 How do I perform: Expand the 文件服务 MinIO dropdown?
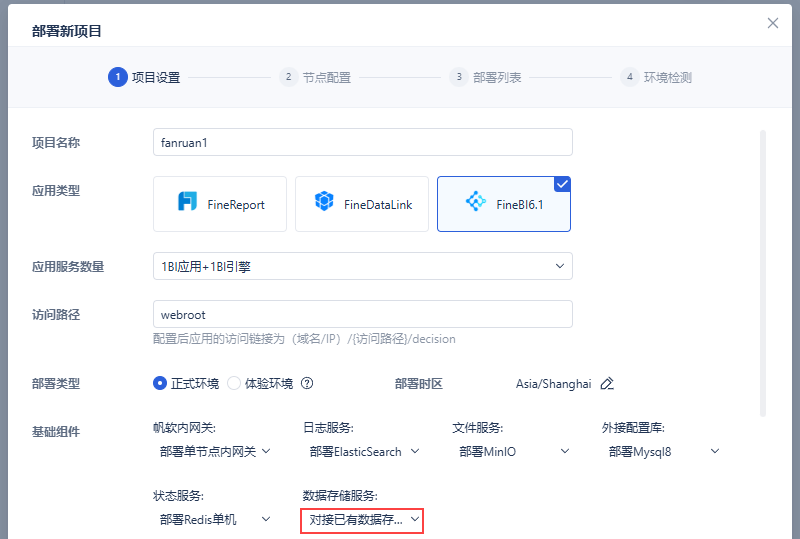pyautogui.click(x=514, y=451)
